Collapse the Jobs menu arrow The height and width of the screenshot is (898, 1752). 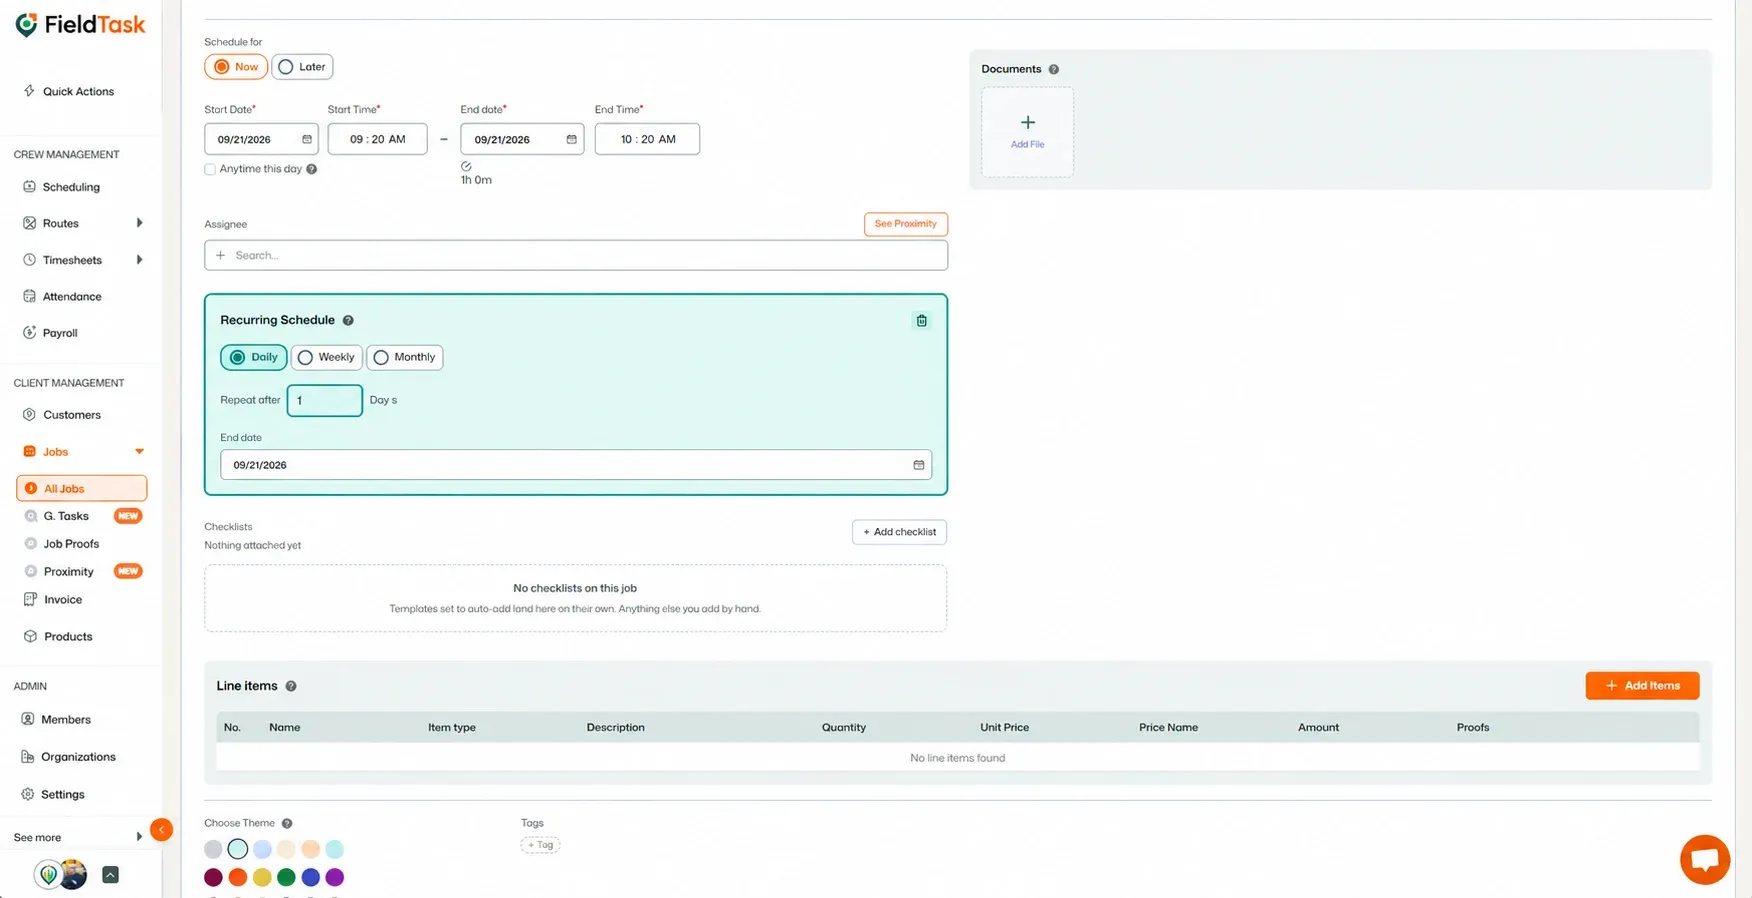click(139, 452)
